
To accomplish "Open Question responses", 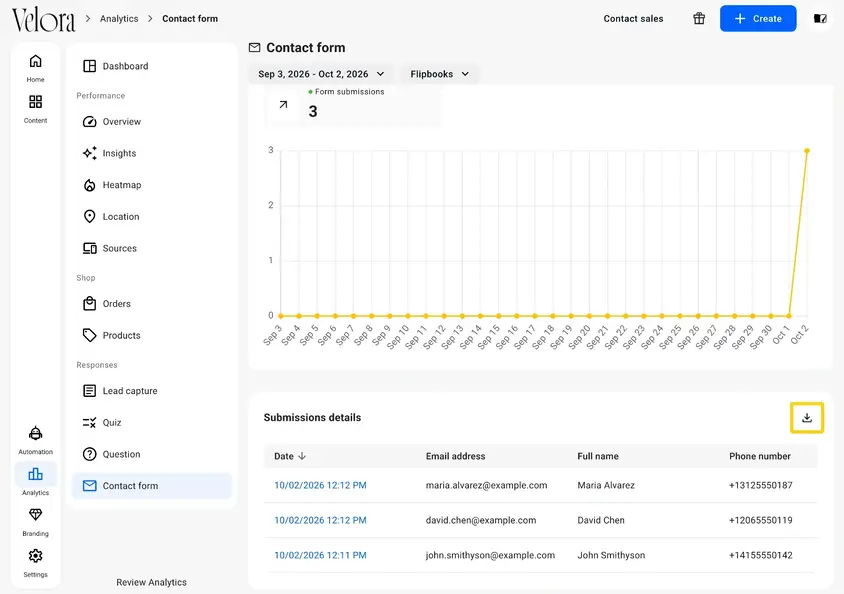I will click(152, 455).
